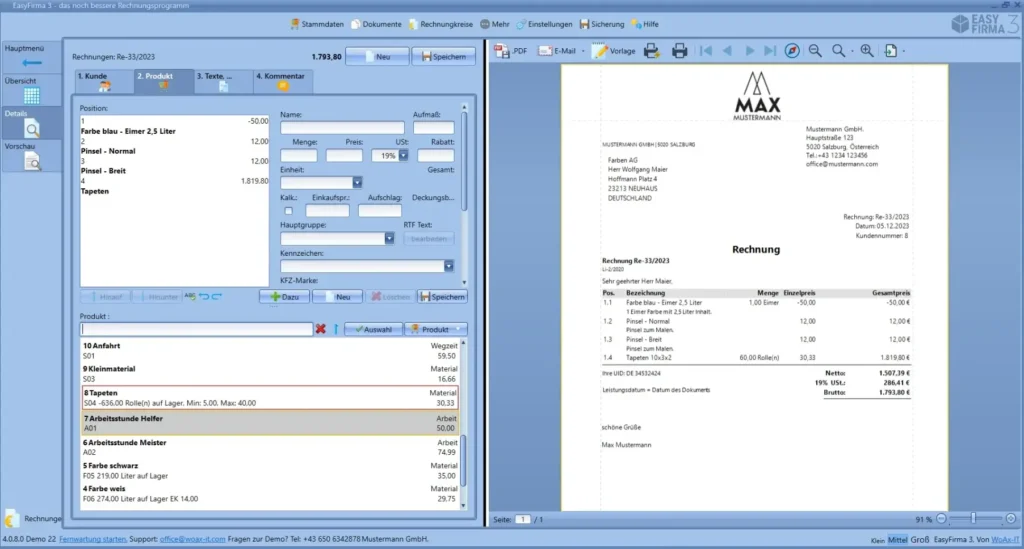Click the Fernwartung starten link

point(93,539)
